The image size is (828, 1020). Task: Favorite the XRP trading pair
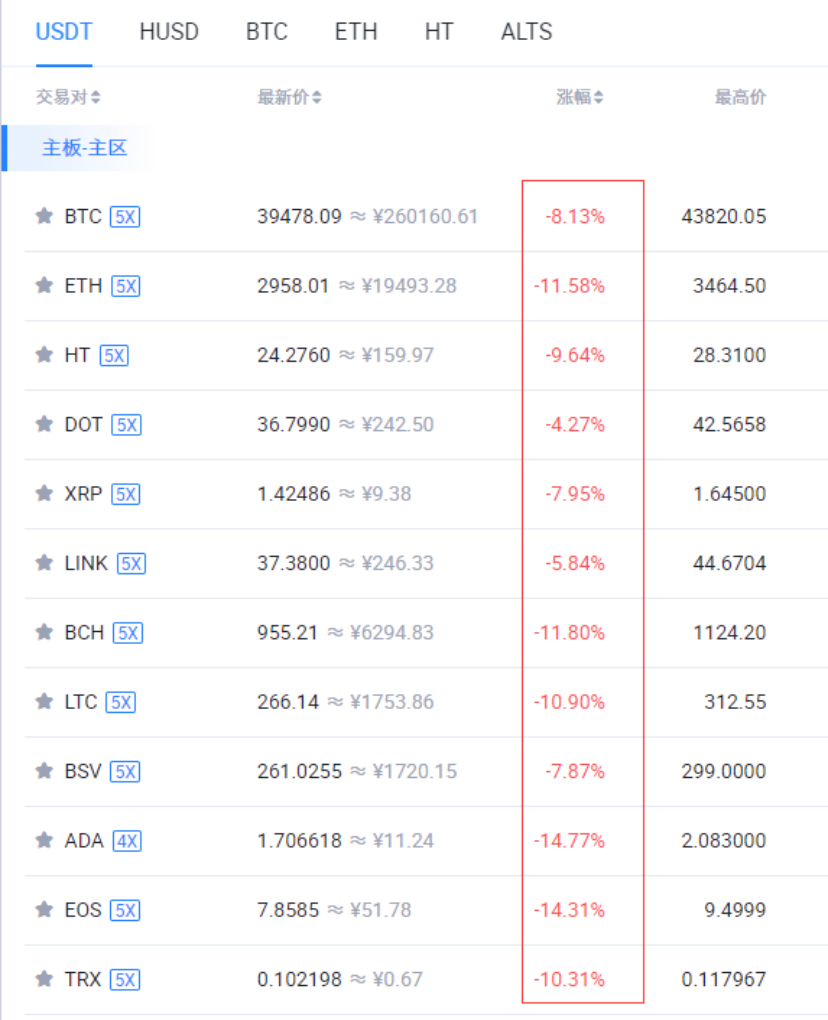44,494
